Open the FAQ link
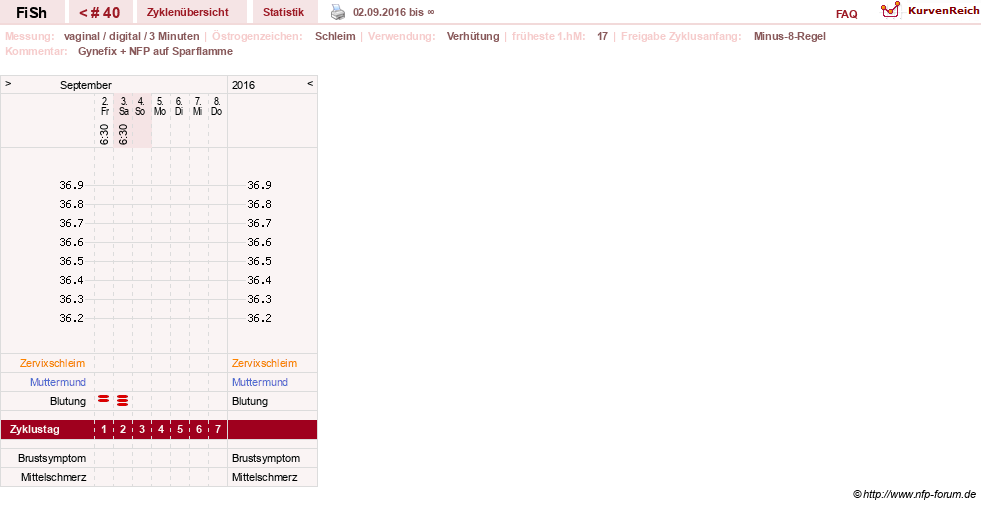The width and height of the screenshot is (981, 506). 846,14
